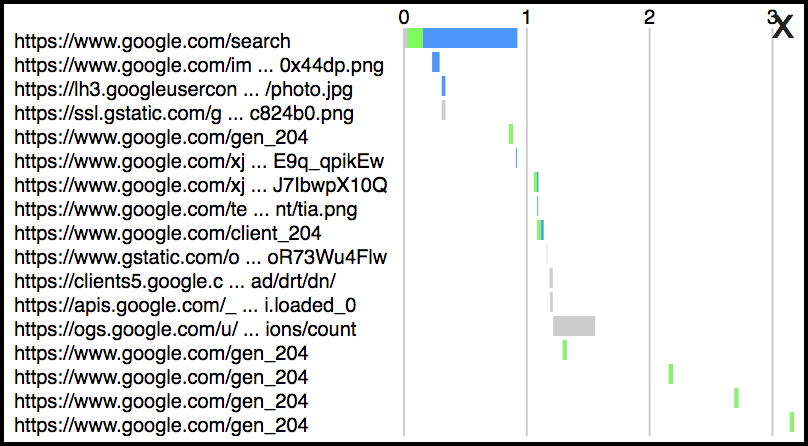Click the gray bar for c824b0.png request
The width and height of the screenshot is (808, 446).
pos(443,110)
